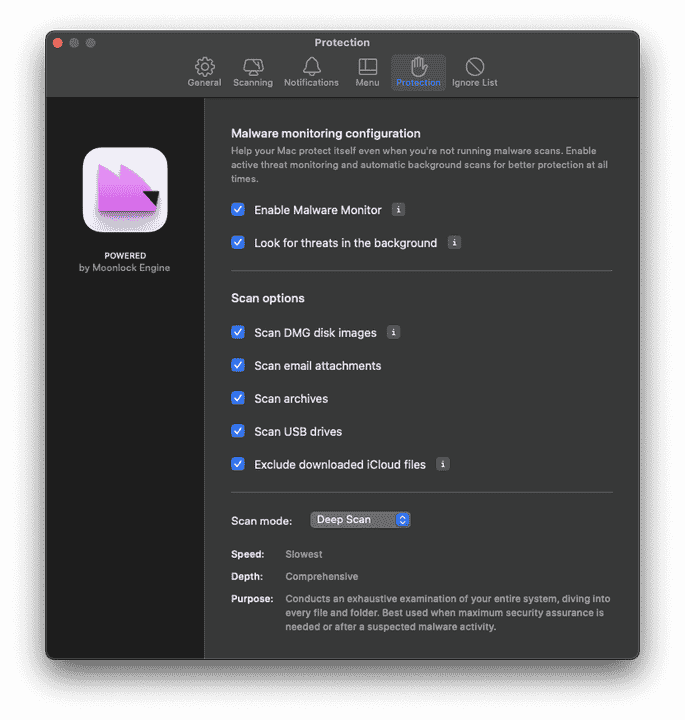This screenshot has width=685, height=720.
Task: Switch to the Menu tab
Action: (x=367, y=72)
